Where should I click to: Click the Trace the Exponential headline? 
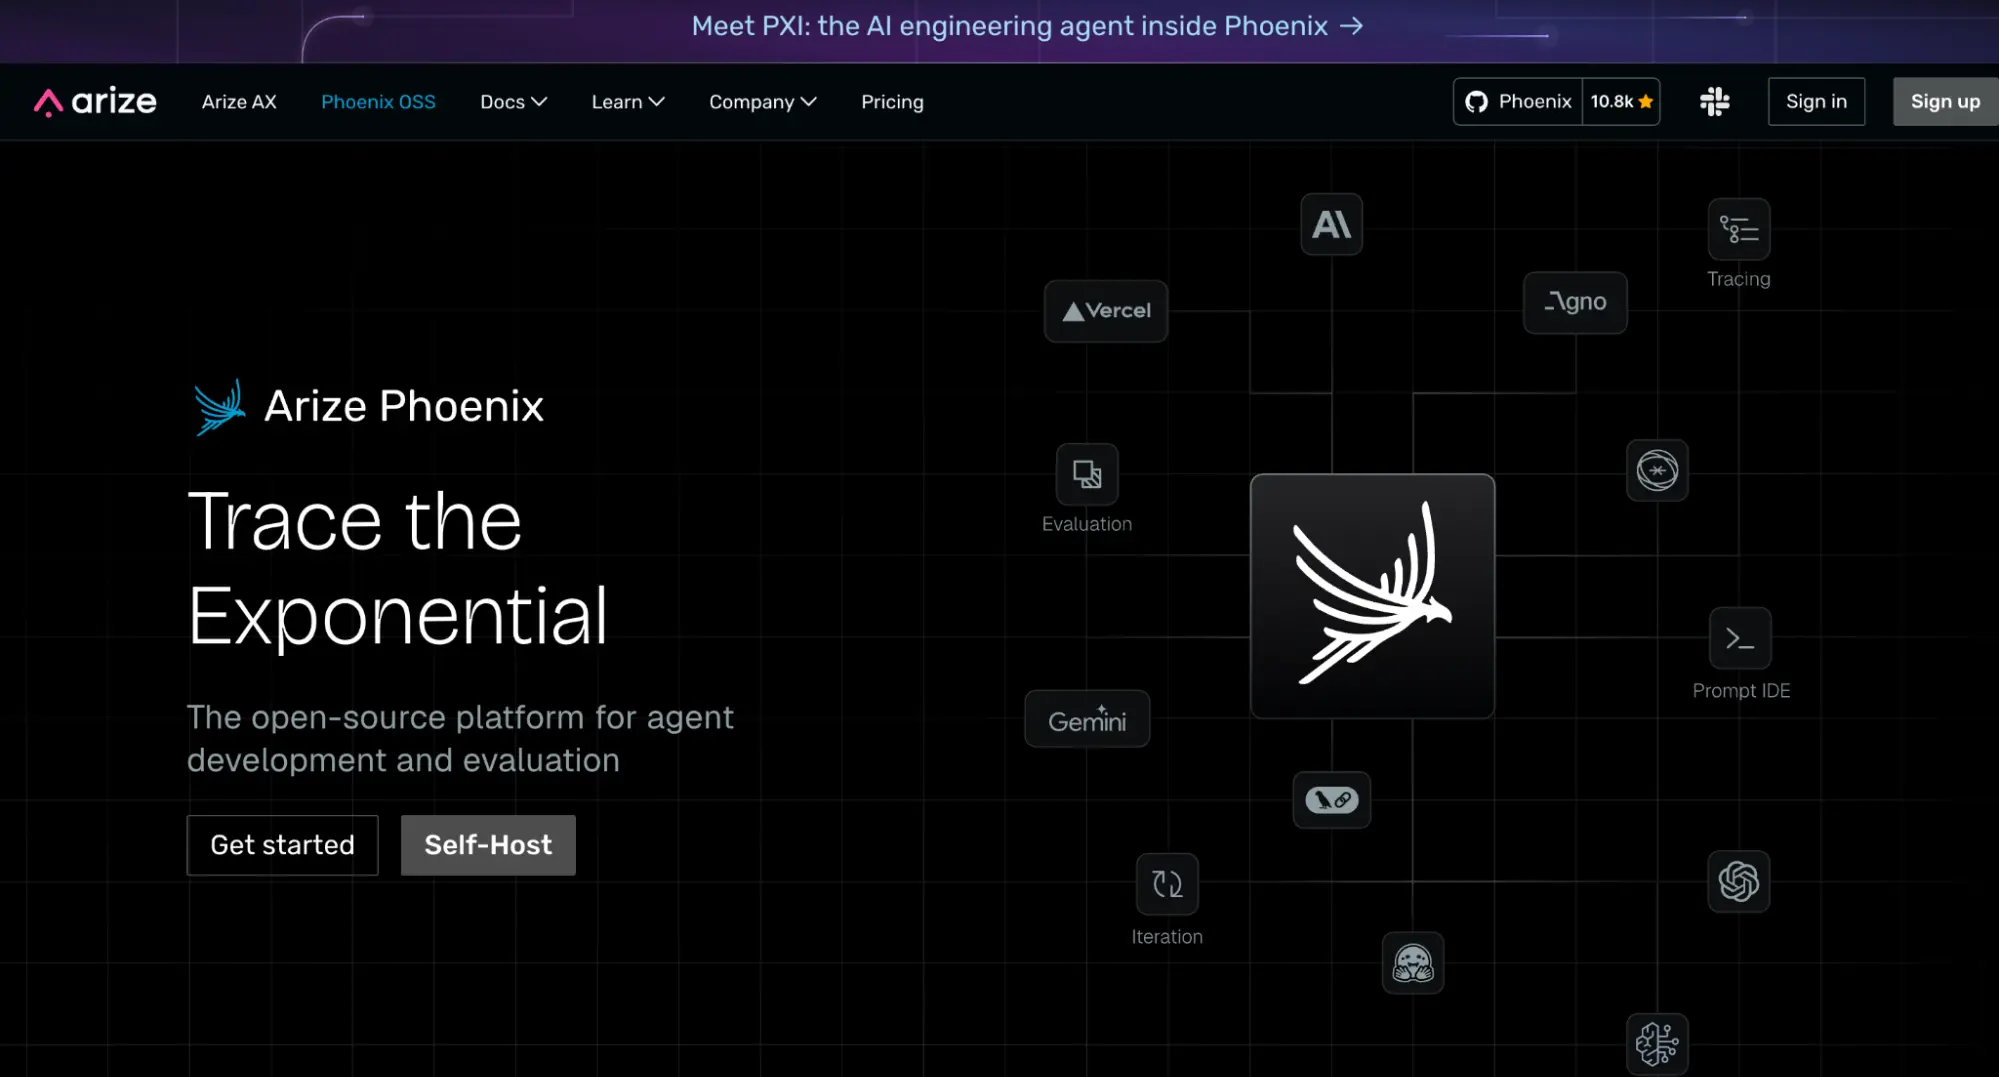point(398,568)
